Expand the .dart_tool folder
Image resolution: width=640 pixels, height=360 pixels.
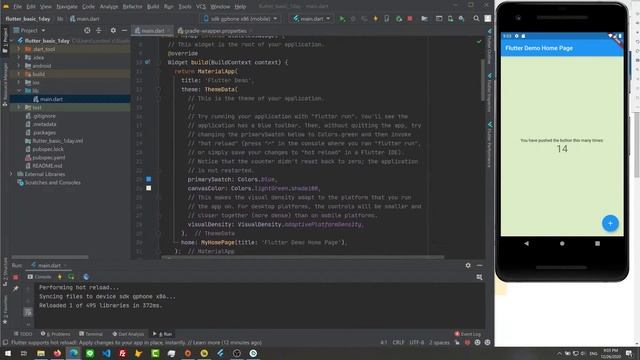click(x=19, y=49)
